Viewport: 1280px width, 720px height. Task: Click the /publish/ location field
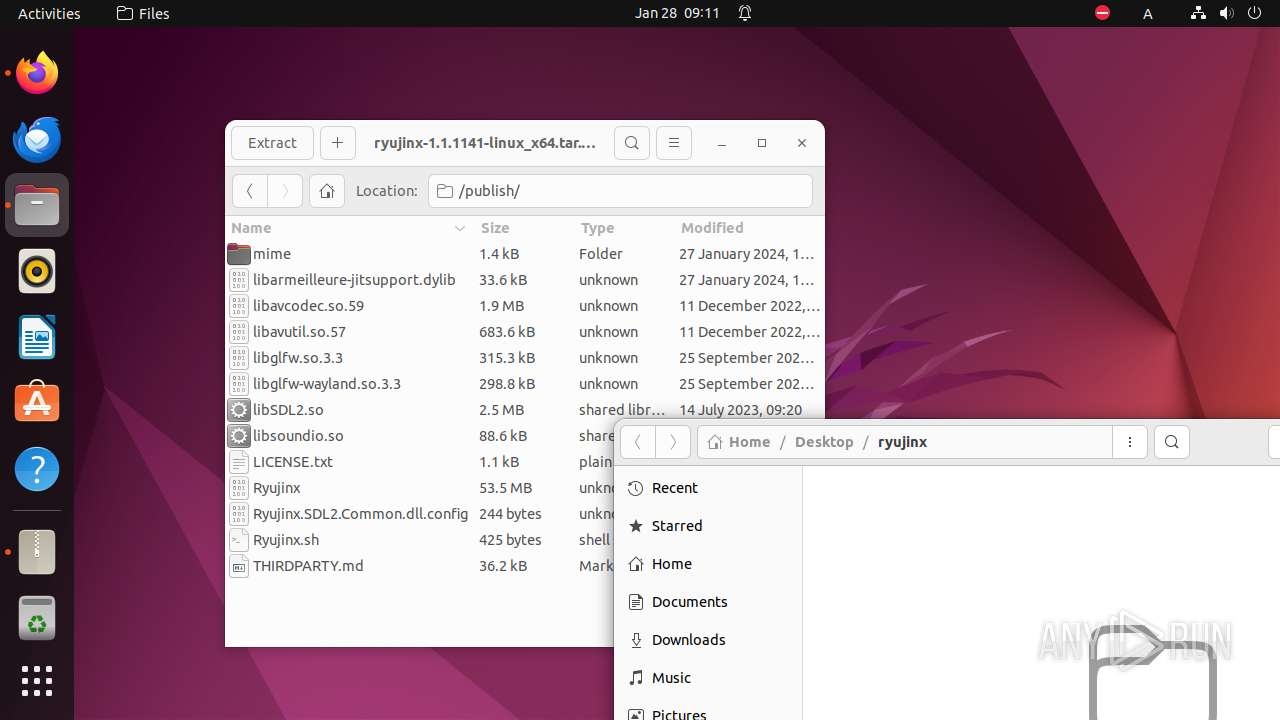[x=620, y=191]
